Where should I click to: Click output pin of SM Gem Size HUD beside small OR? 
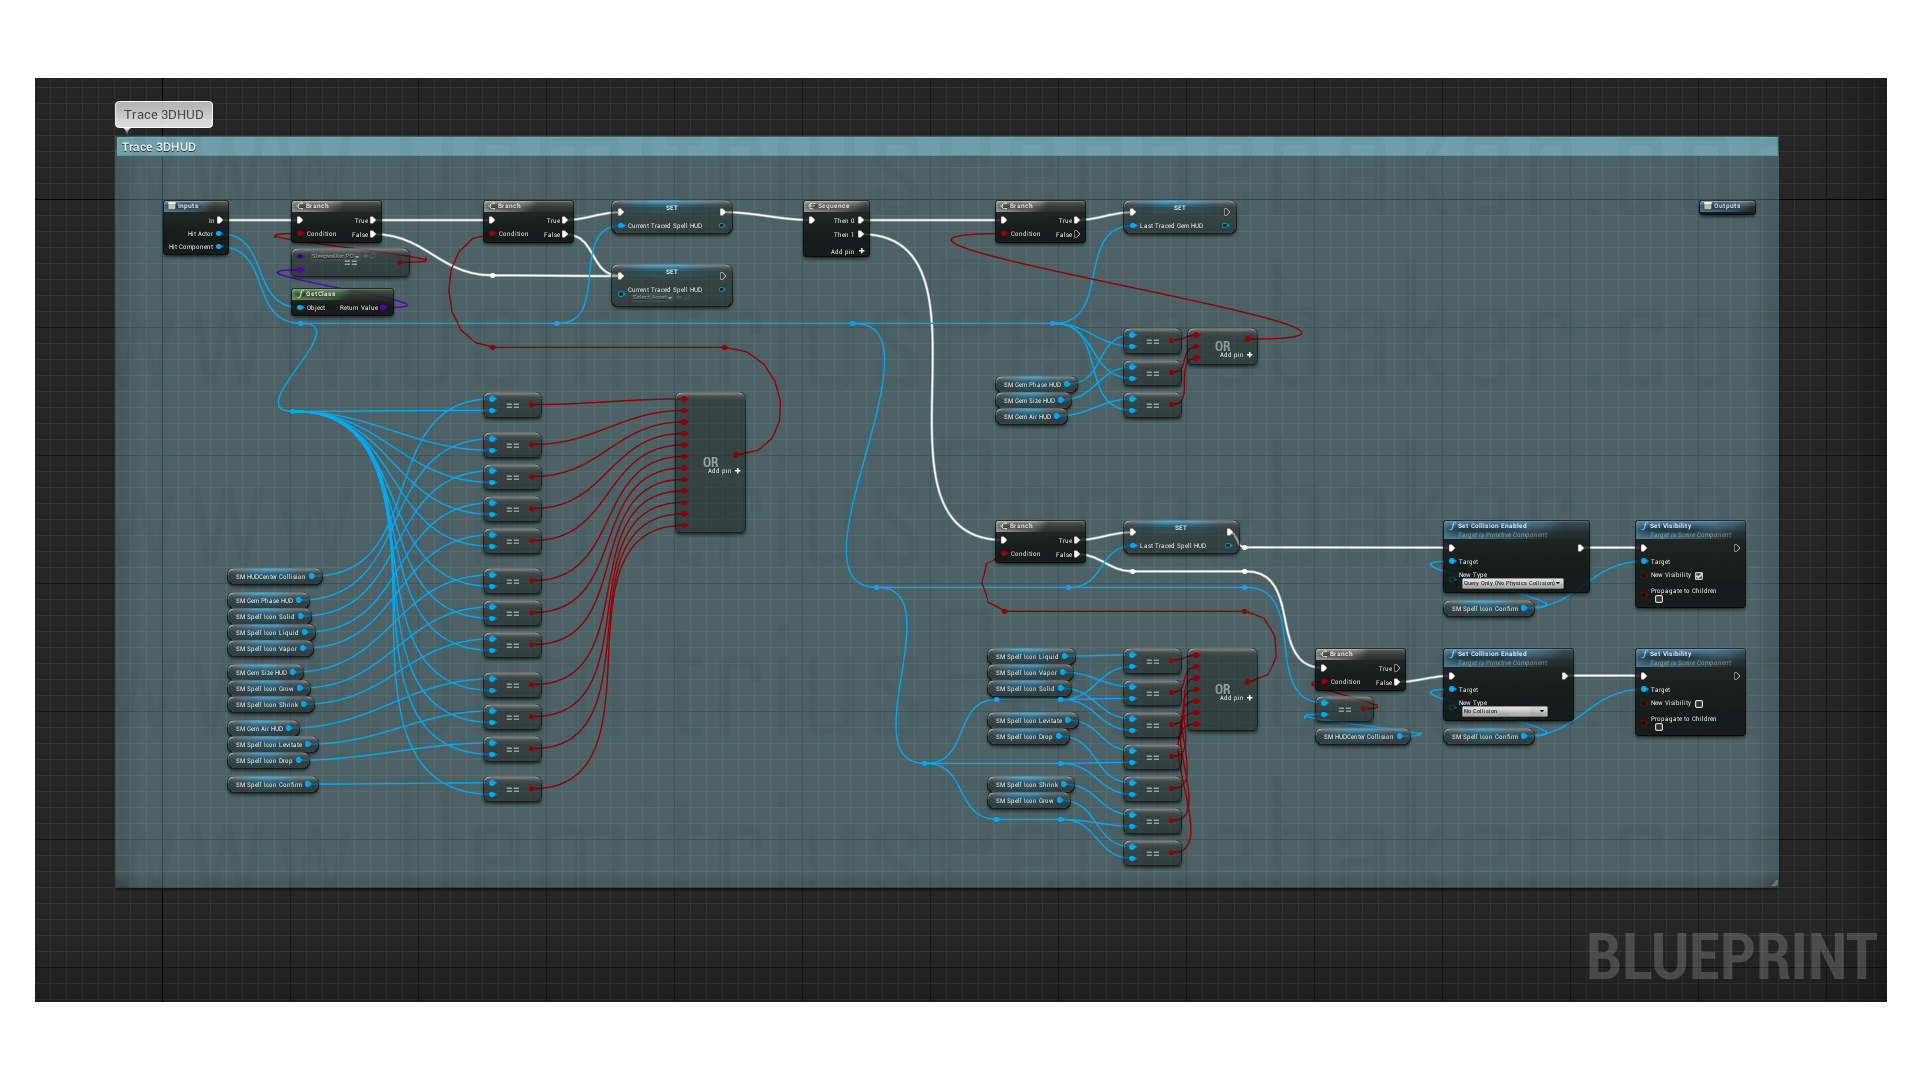click(x=1061, y=401)
